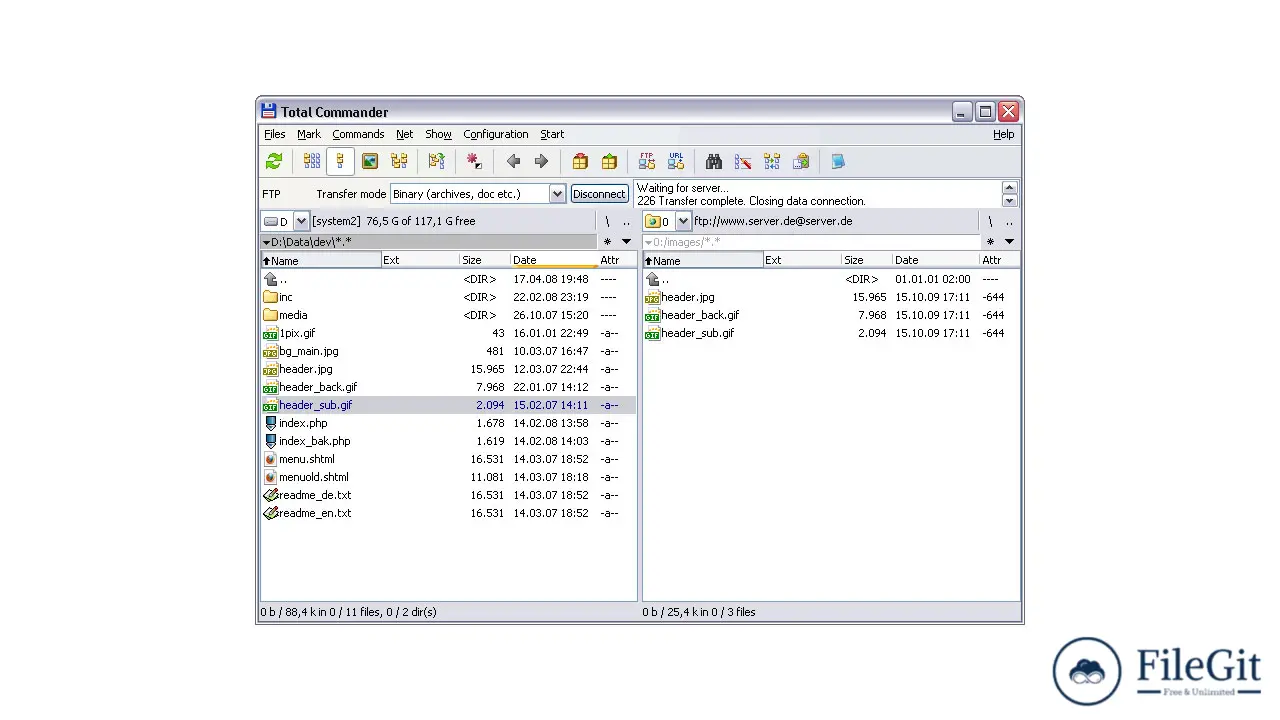This screenshot has width=1280, height=720.
Task: Sort left panel by Date column header
Action: coord(554,260)
